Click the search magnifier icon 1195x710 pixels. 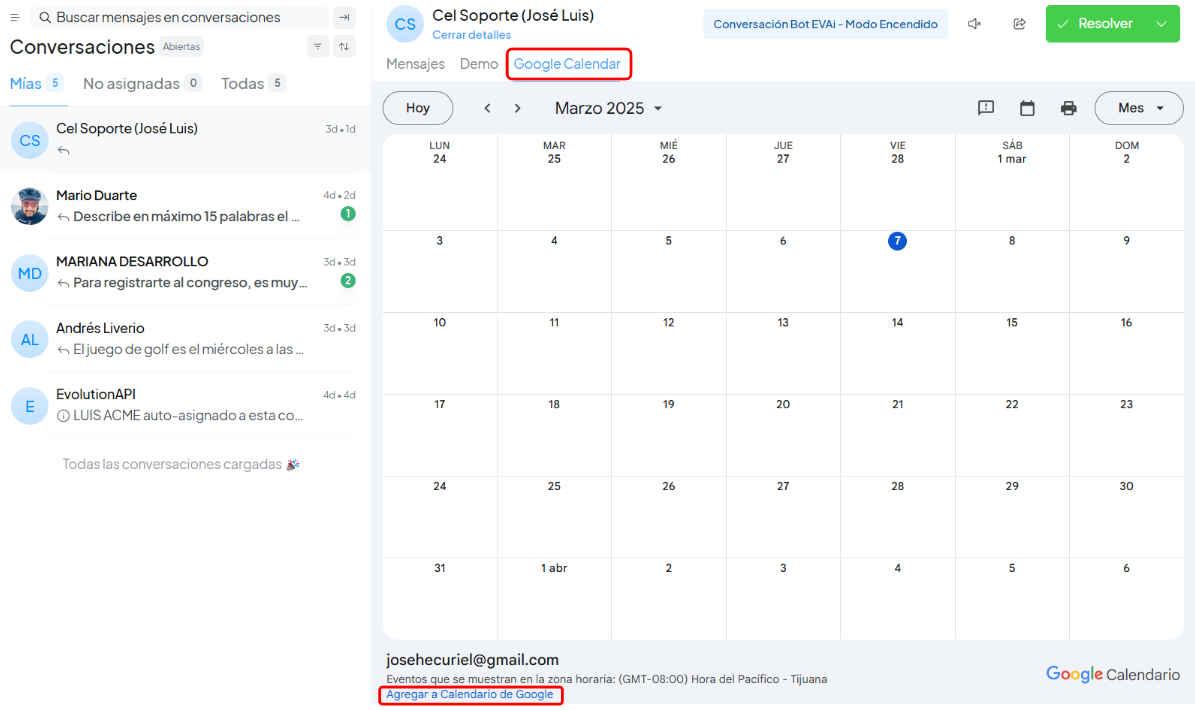click(x=45, y=17)
